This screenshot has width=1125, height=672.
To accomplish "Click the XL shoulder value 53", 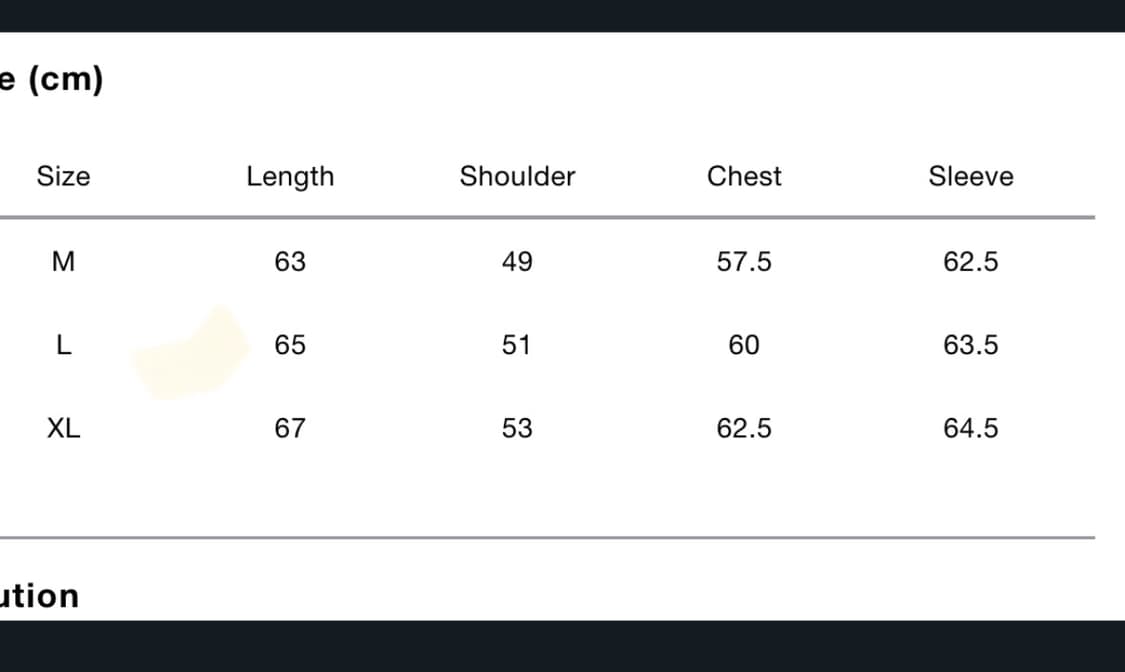I will [x=517, y=428].
